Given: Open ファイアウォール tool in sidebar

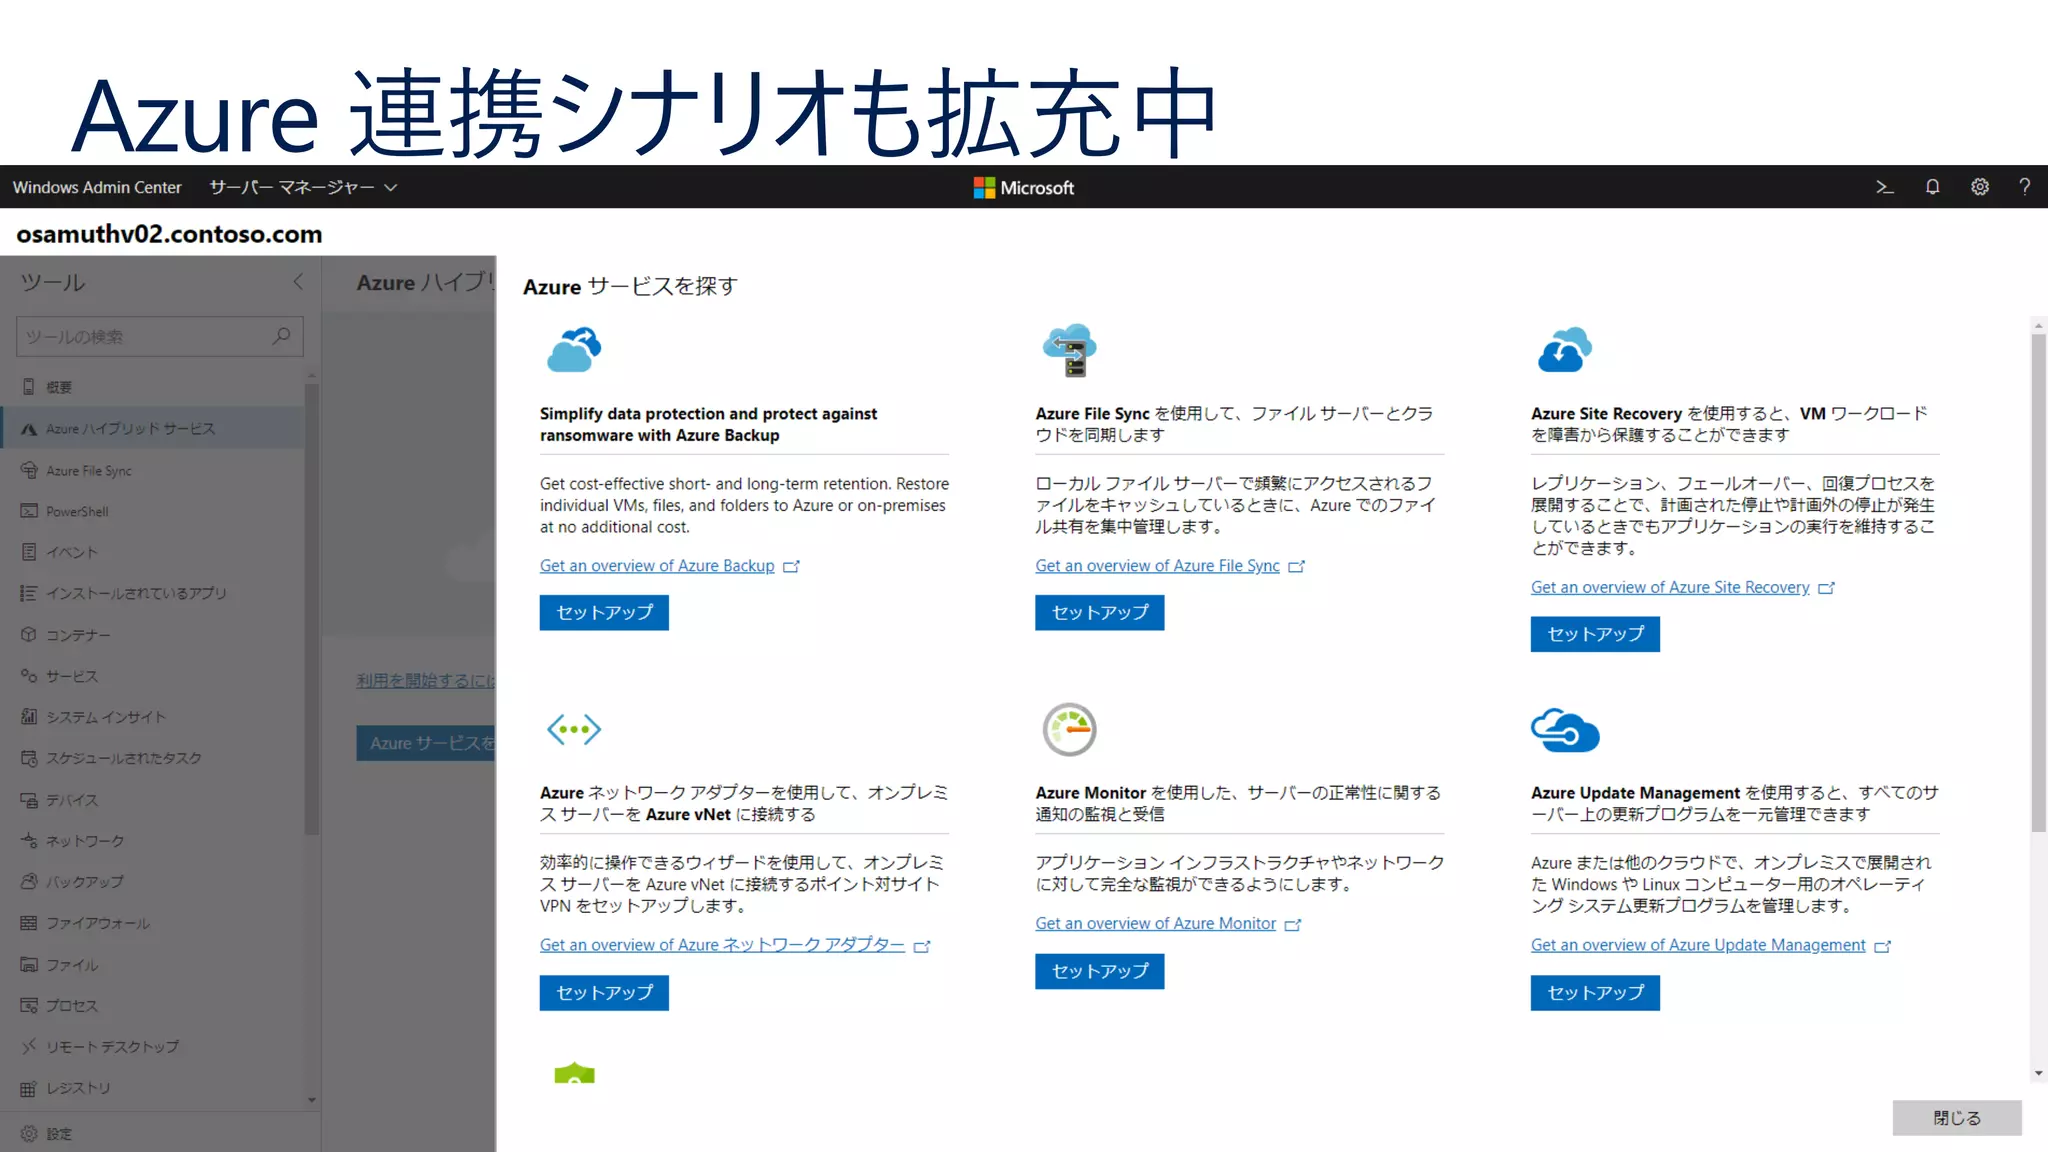Looking at the screenshot, I should pos(152,923).
